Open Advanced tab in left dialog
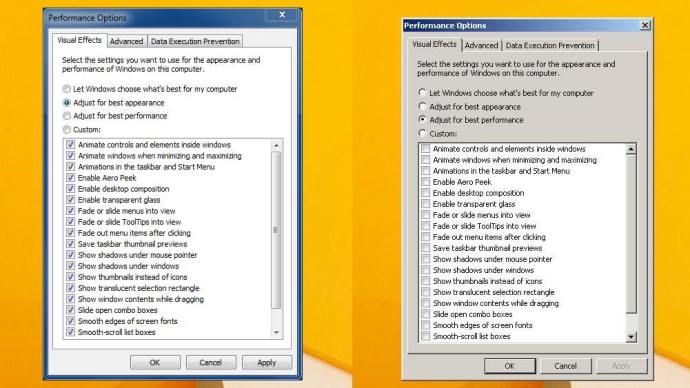The height and width of the screenshot is (388, 690). click(x=127, y=41)
